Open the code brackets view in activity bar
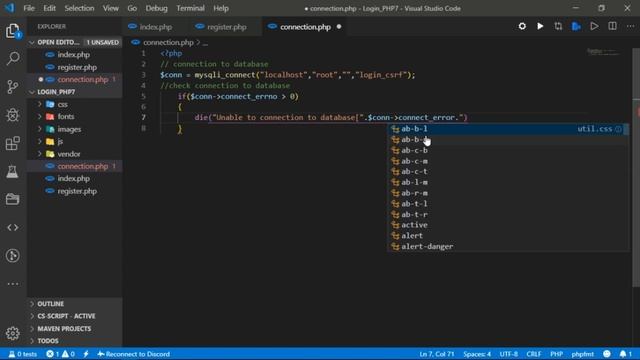This screenshot has height=360, width=640. pyautogui.click(x=13, y=227)
